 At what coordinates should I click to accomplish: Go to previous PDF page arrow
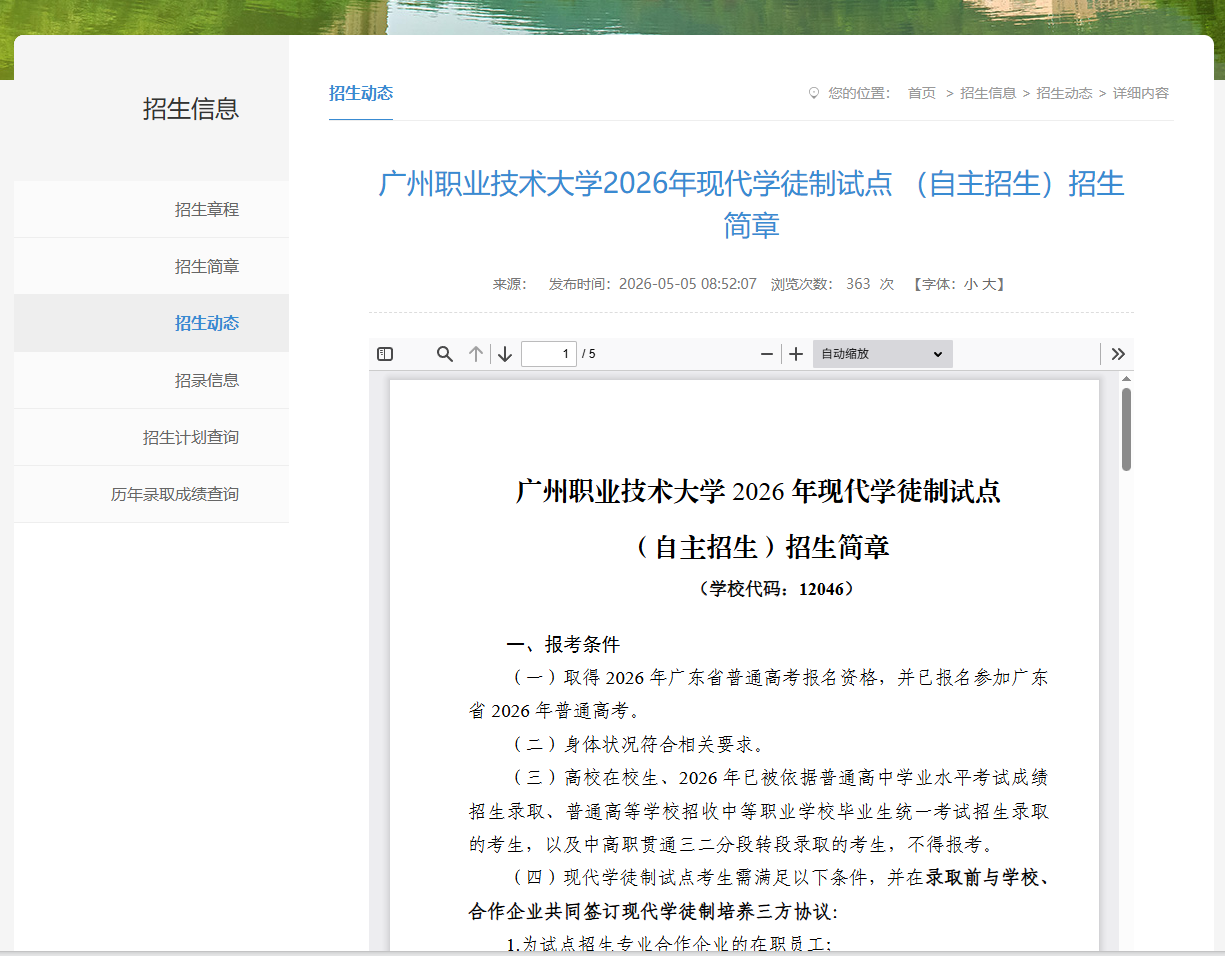476,354
